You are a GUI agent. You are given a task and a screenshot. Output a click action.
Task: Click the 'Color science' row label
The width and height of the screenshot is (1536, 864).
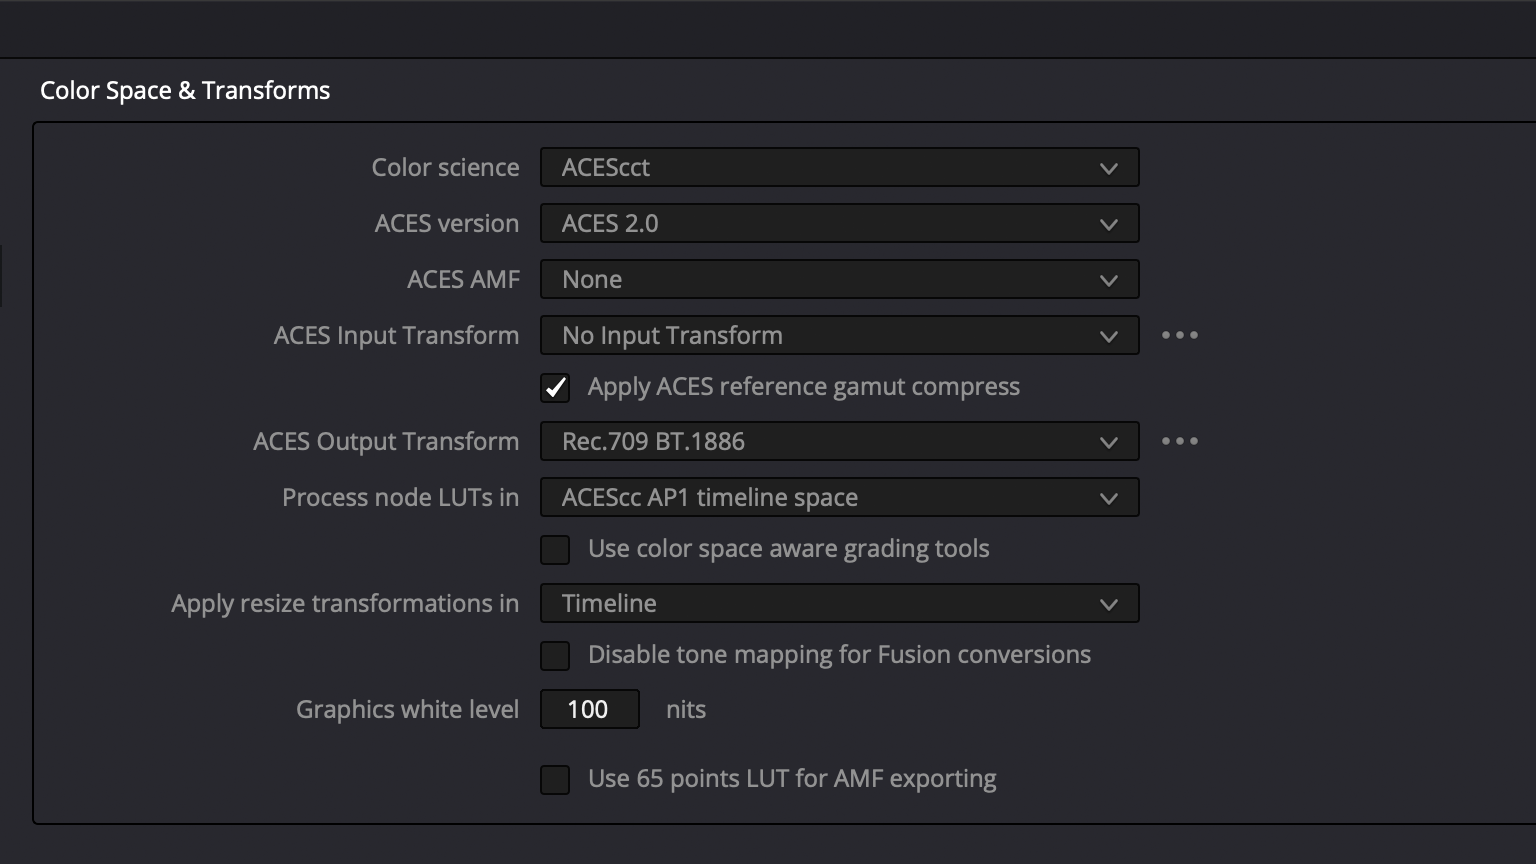point(445,168)
